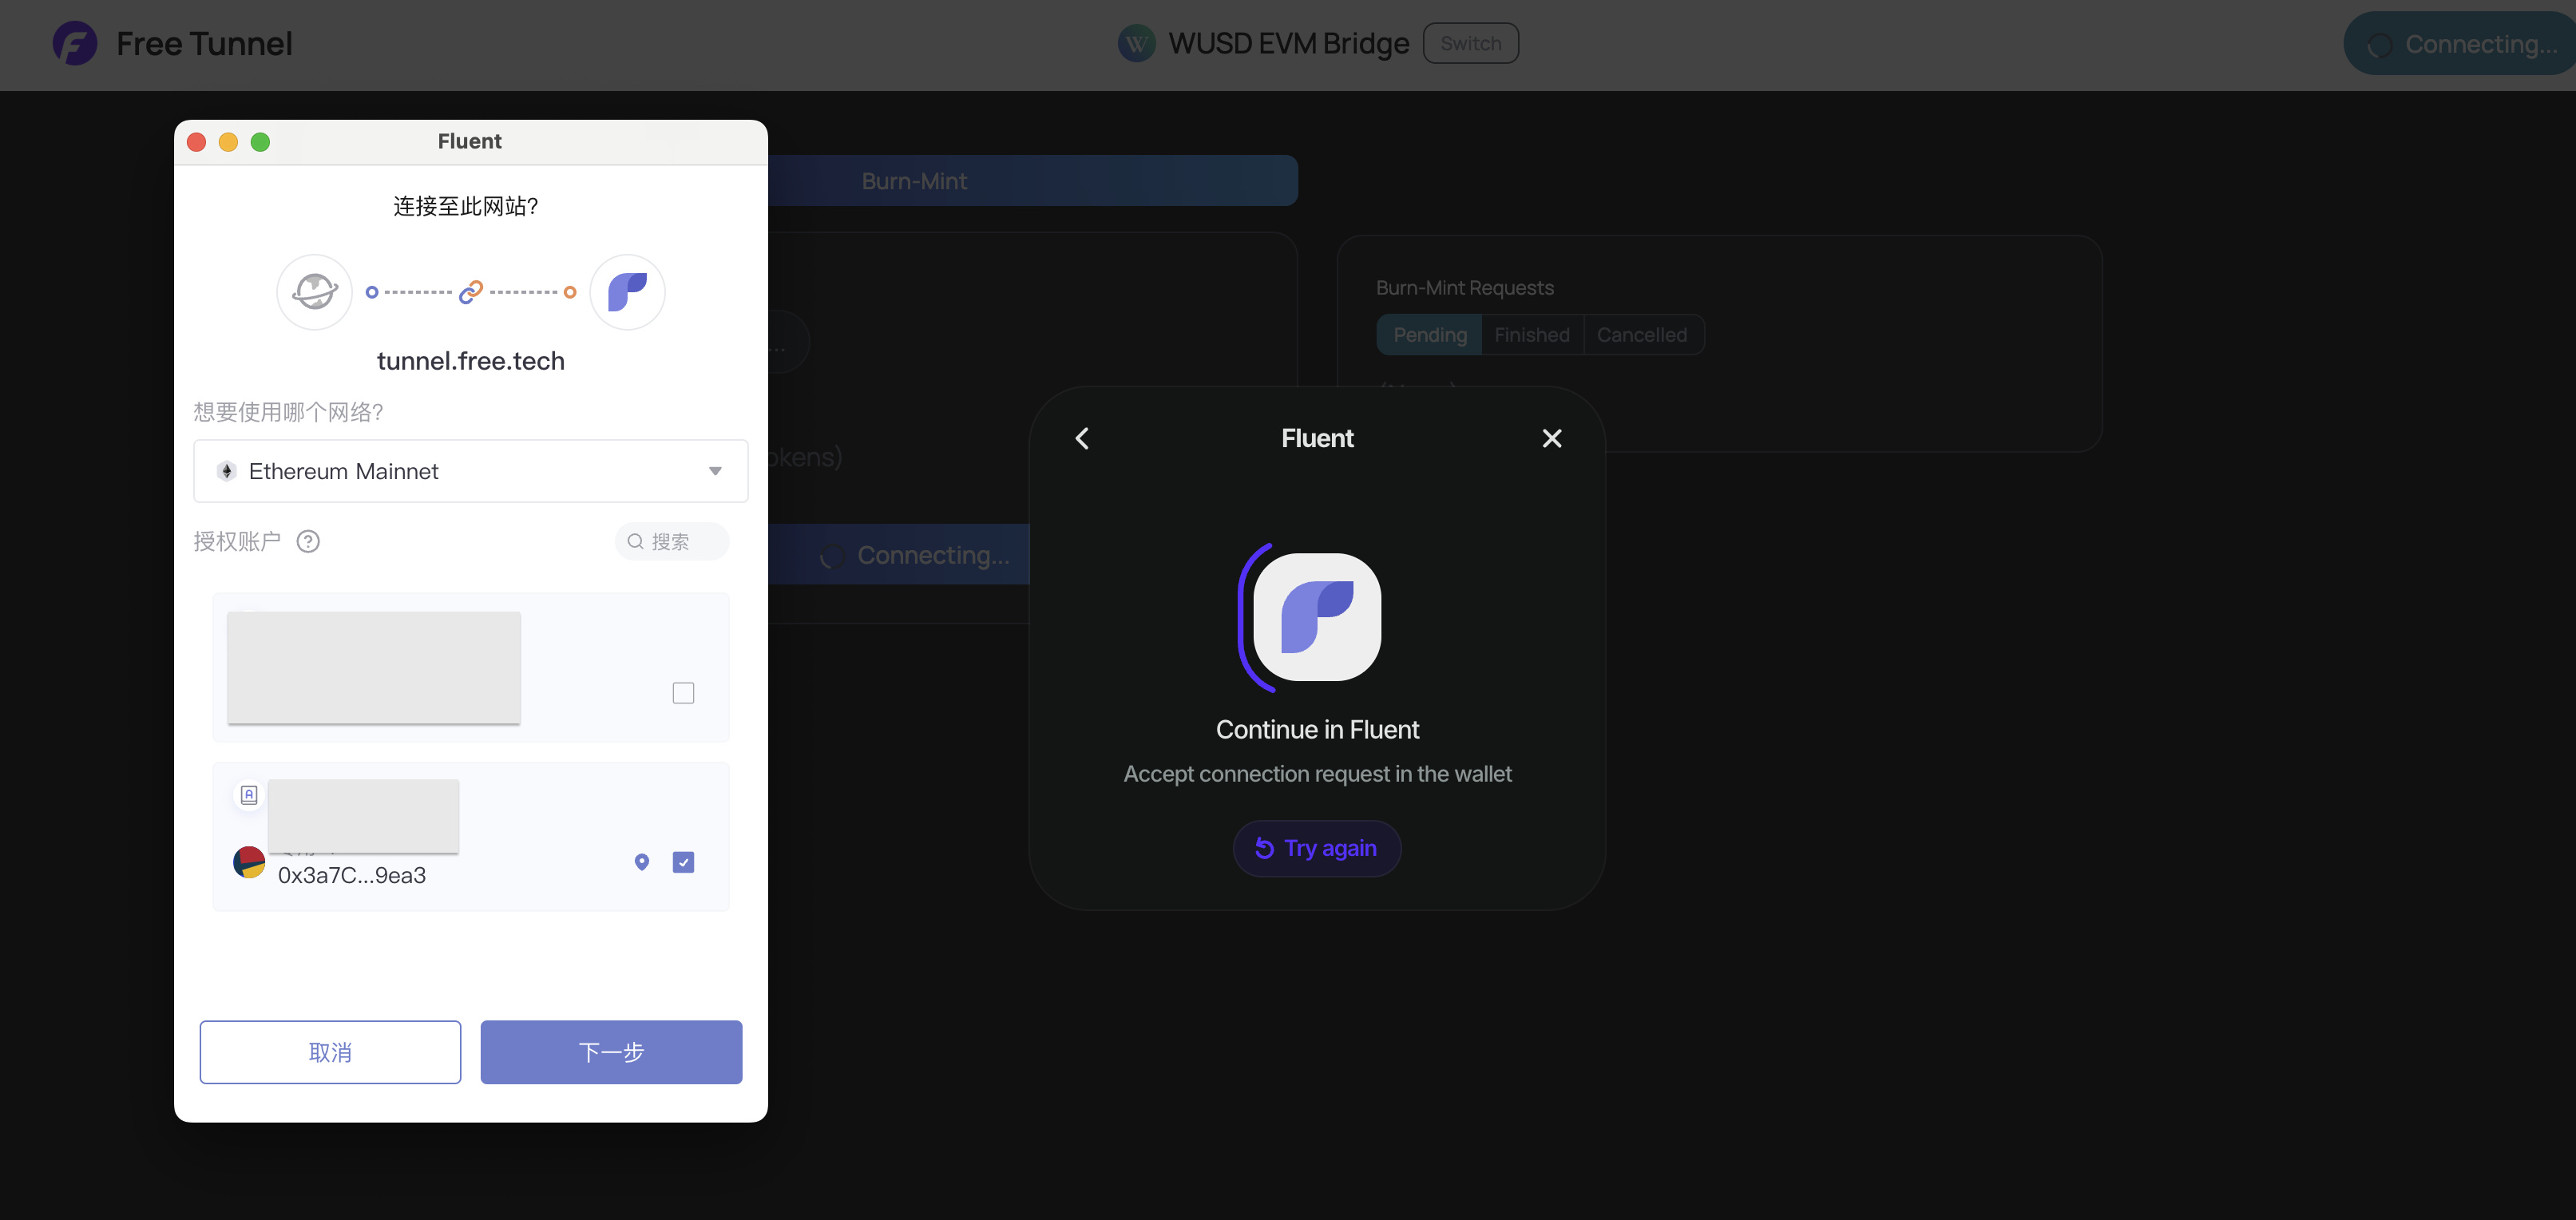Click the Try again button
The image size is (2576, 1220).
pos(1316,848)
